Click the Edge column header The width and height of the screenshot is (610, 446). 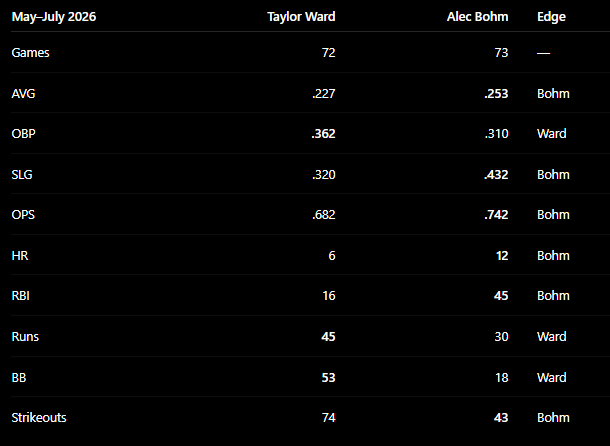(x=551, y=17)
